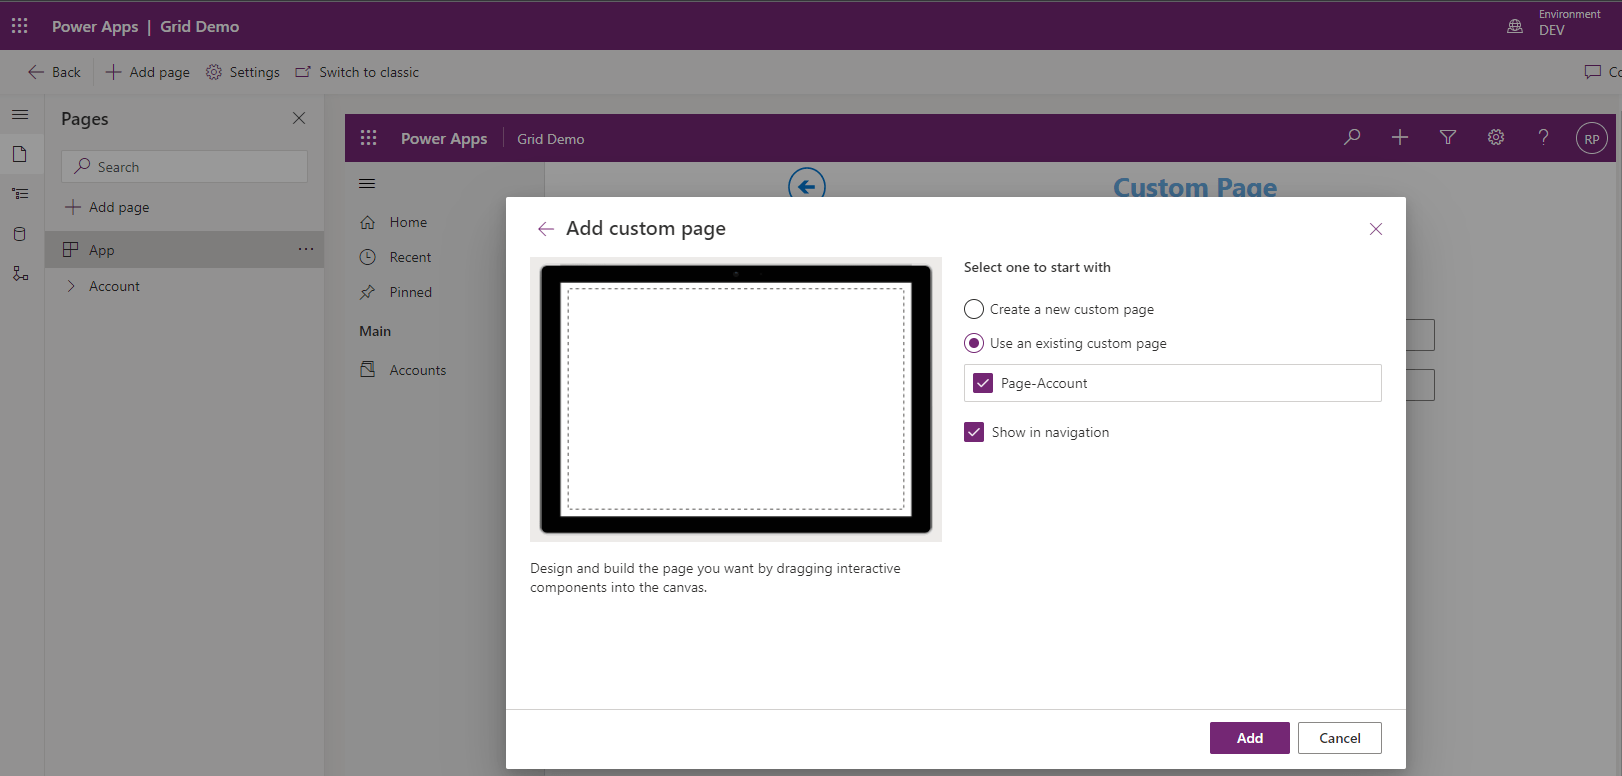This screenshot has height=776, width=1622.
Task: Open the App item's more options ellipsis
Action: click(306, 249)
